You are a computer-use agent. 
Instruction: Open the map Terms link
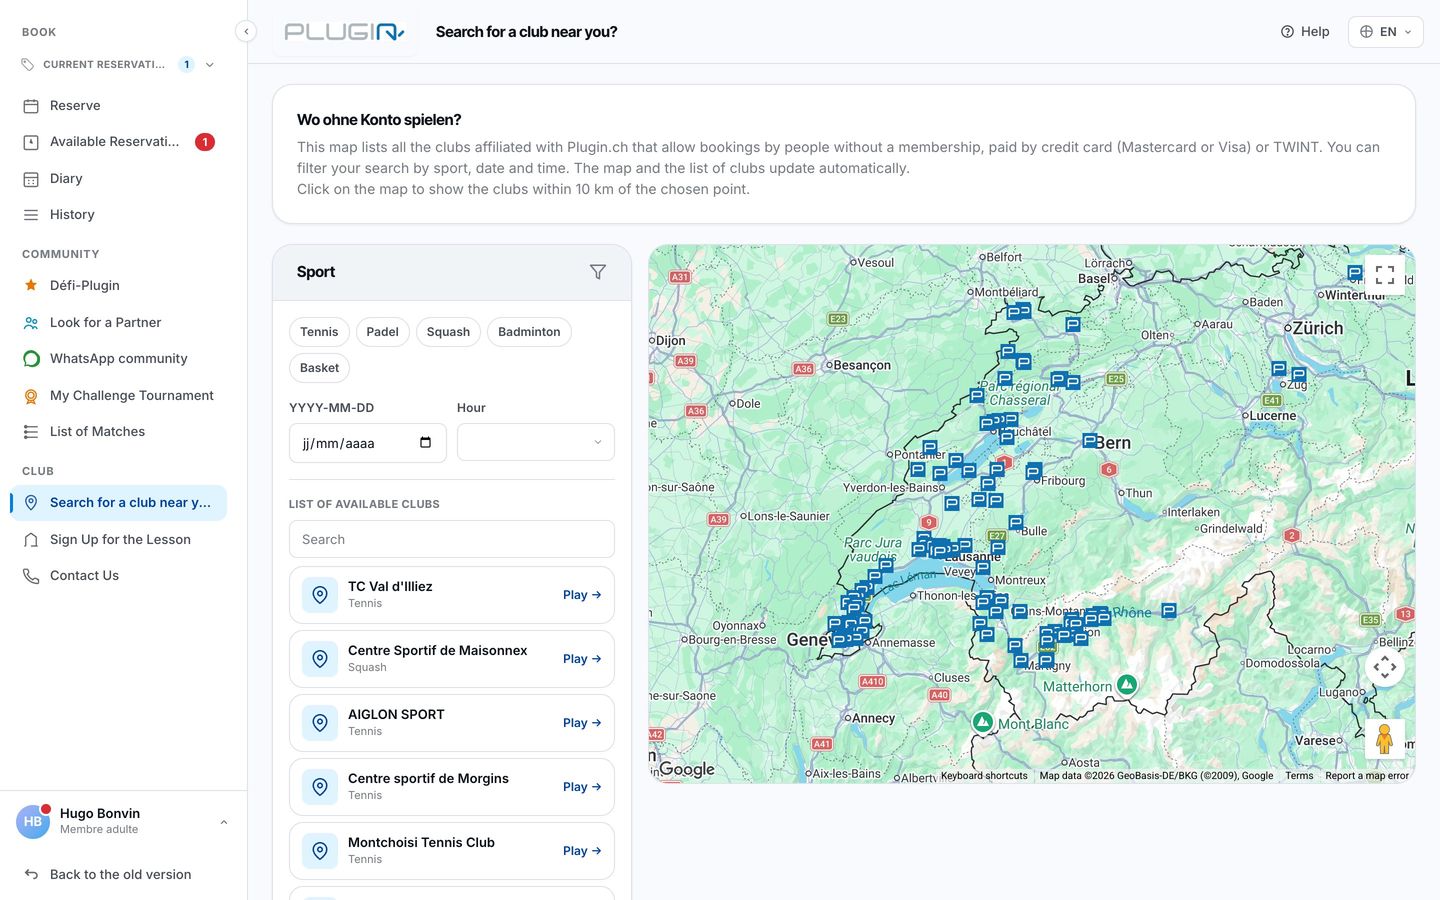(1299, 776)
